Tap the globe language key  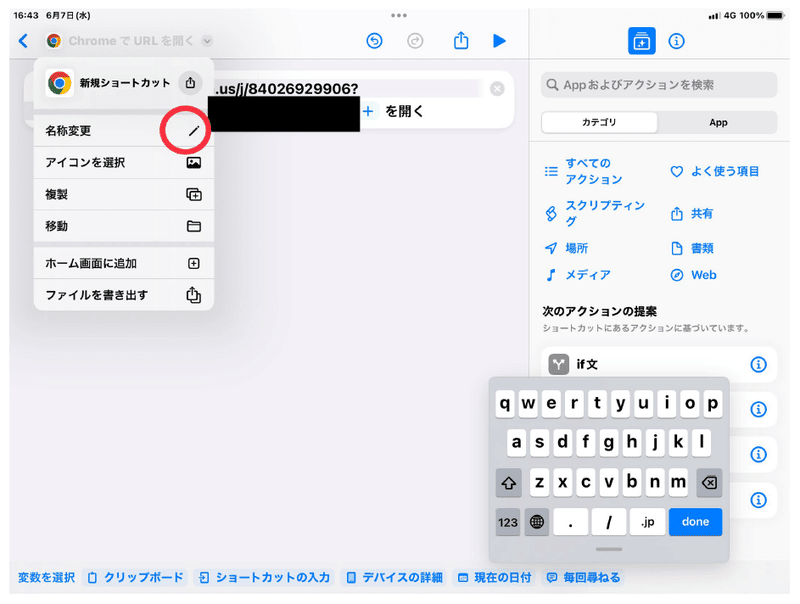click(537, 522)
